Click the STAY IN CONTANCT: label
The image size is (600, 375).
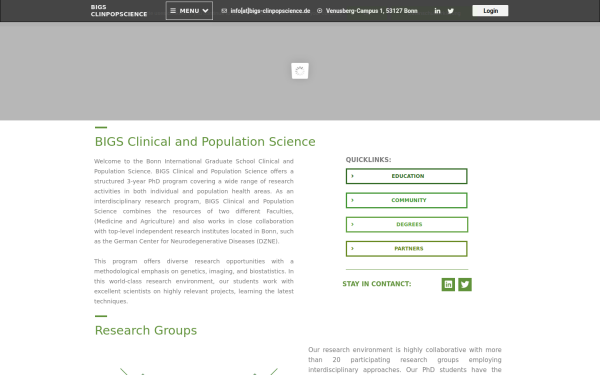tap(377, 284)
